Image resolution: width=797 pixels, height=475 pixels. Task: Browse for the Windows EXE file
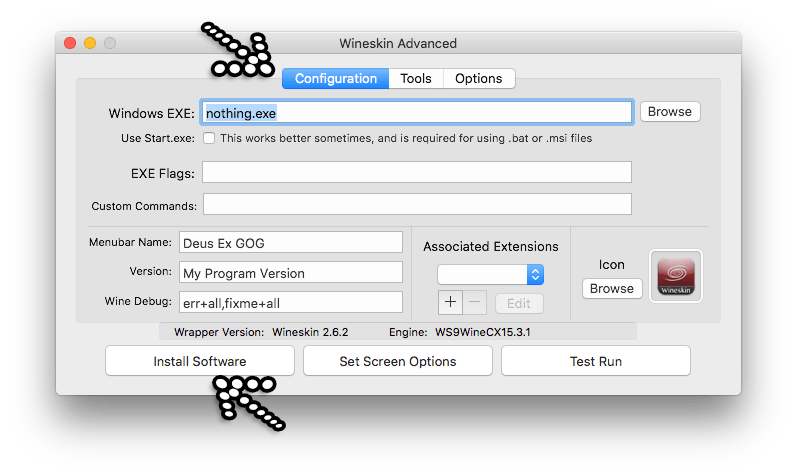[x=670, y=112]
